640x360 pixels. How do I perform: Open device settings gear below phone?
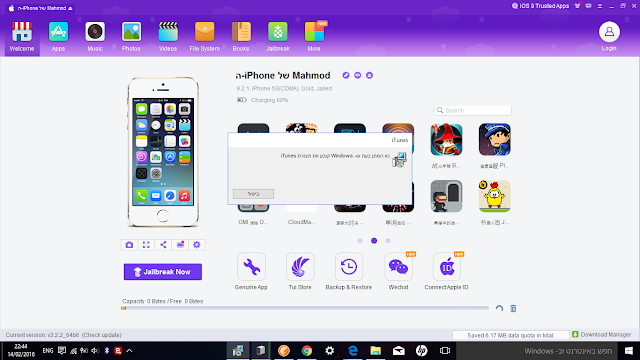[x=197, y=244]
